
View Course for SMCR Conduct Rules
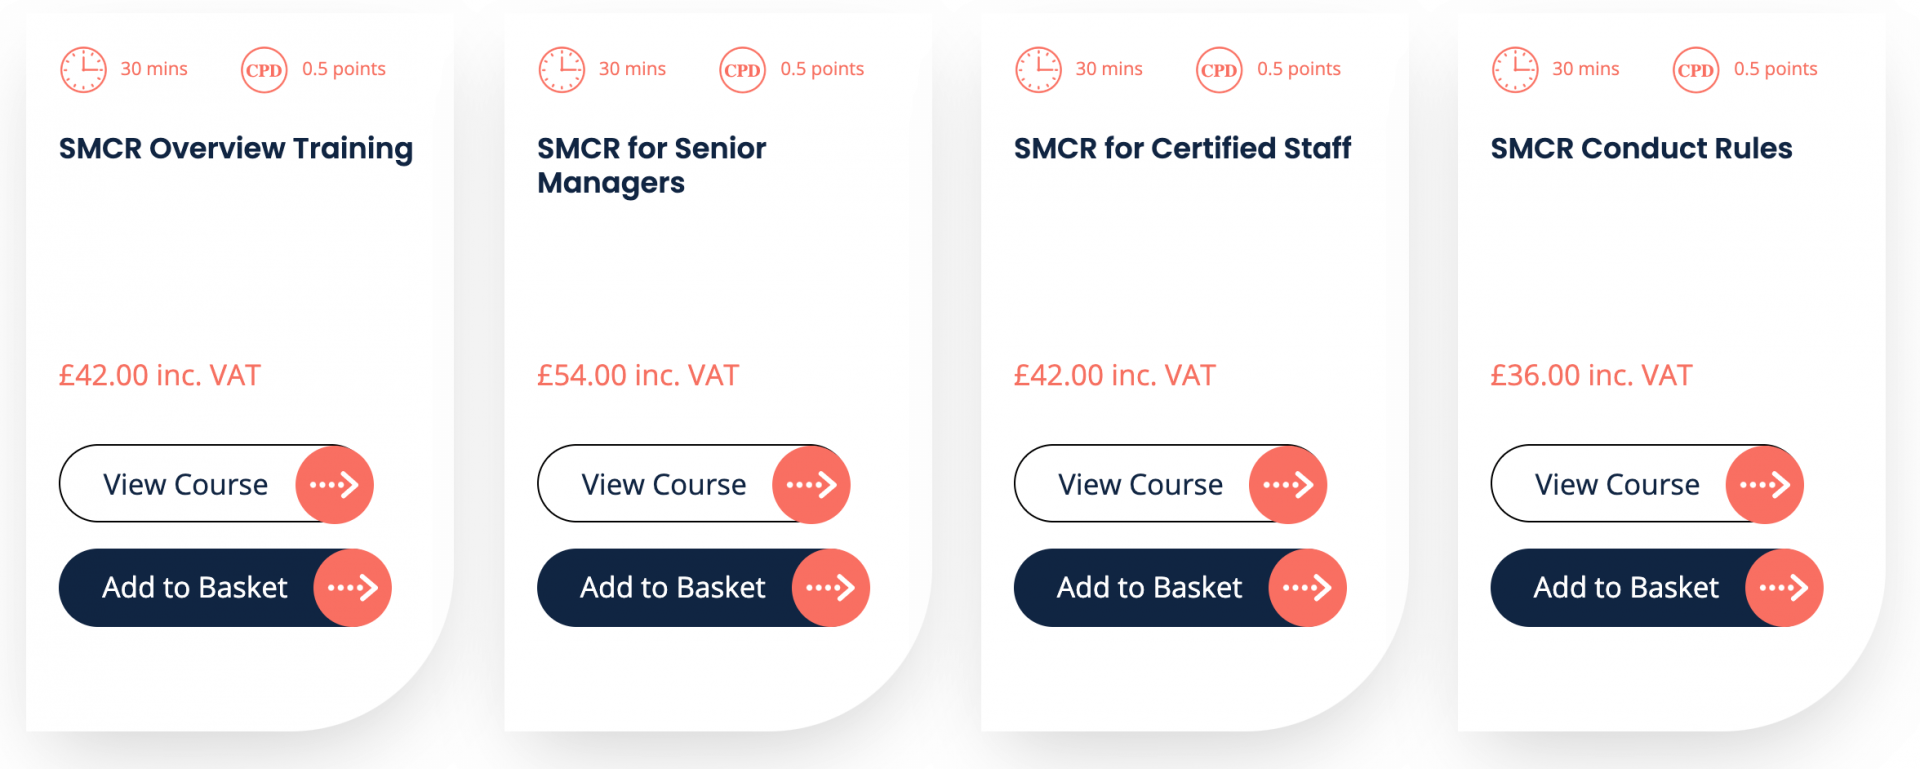pyautogui.click(x=1647, y=484)
